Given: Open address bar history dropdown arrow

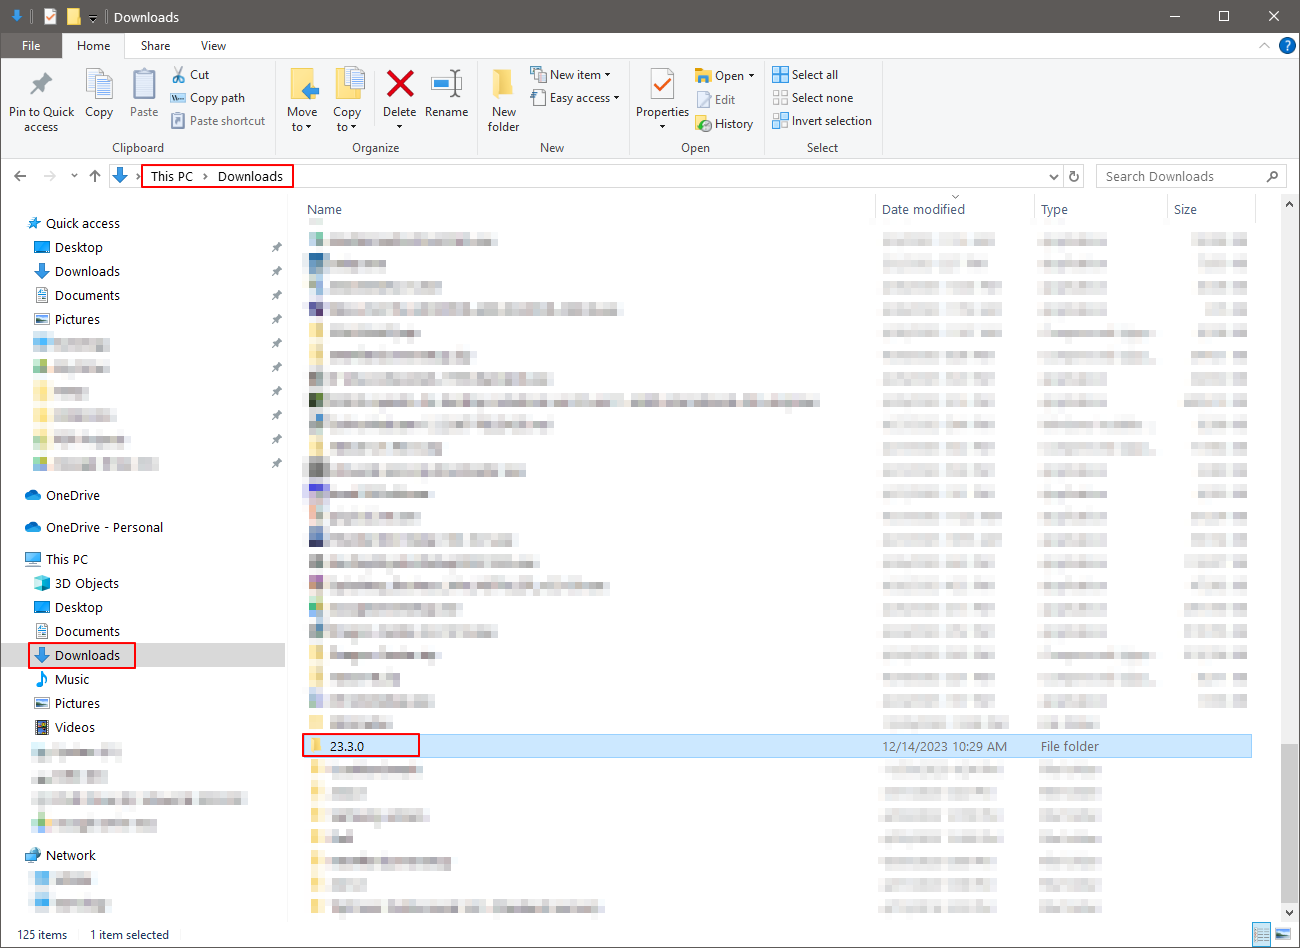Looking at the screenshot, I should 1053,177.
